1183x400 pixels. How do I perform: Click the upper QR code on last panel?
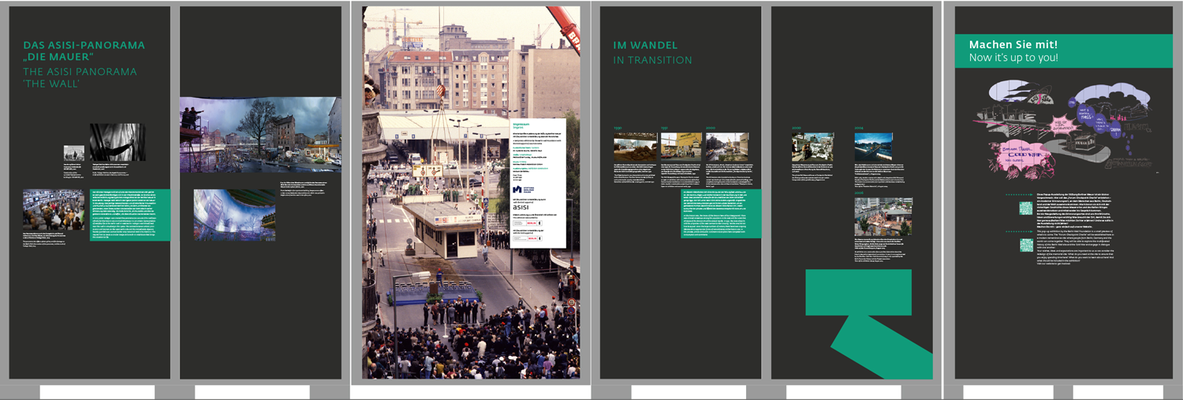click(x=1025, y=208)
